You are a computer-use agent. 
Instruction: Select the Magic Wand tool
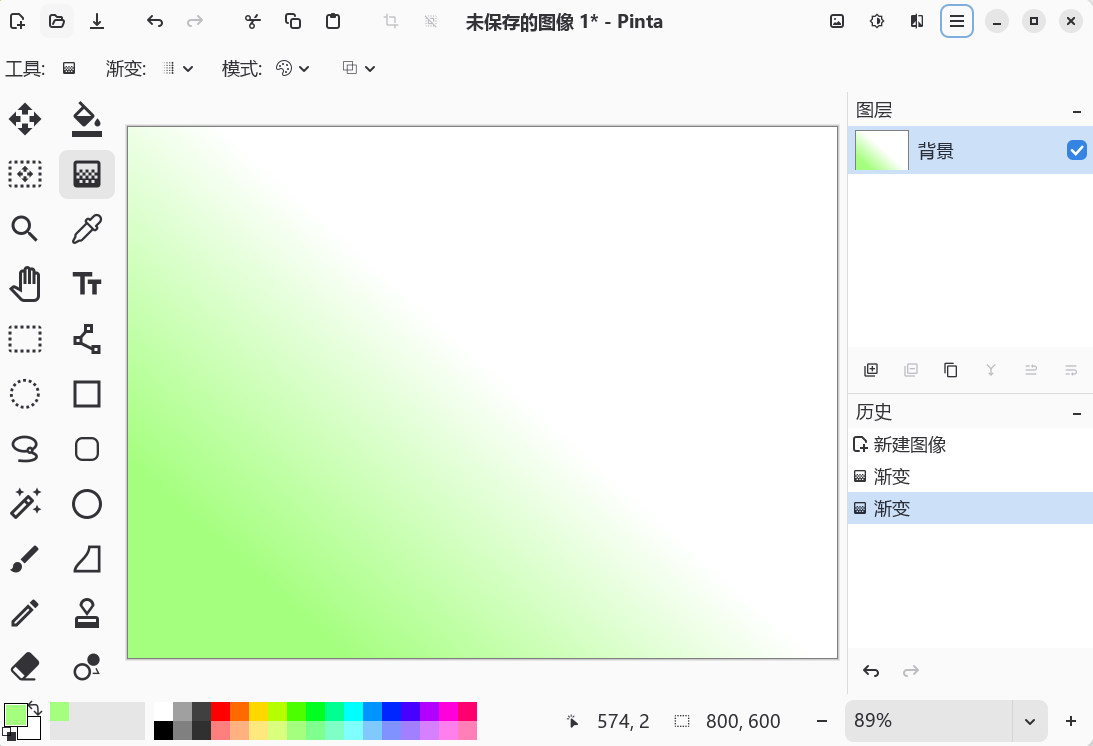25,504
